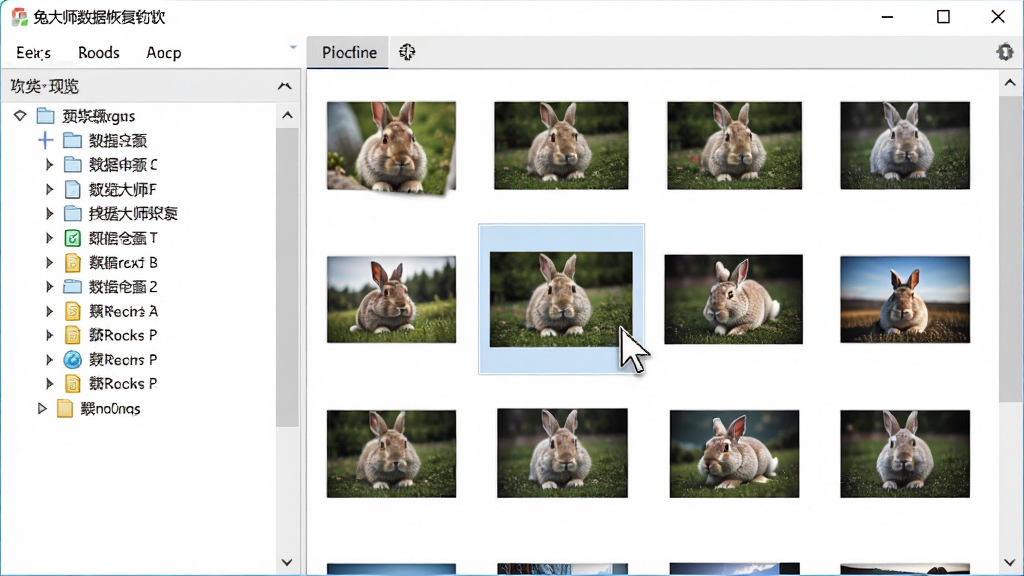1024x576 pixels.
Task: Expand the tree row ending in 'rext B'
Action: (x=49, y=263)
